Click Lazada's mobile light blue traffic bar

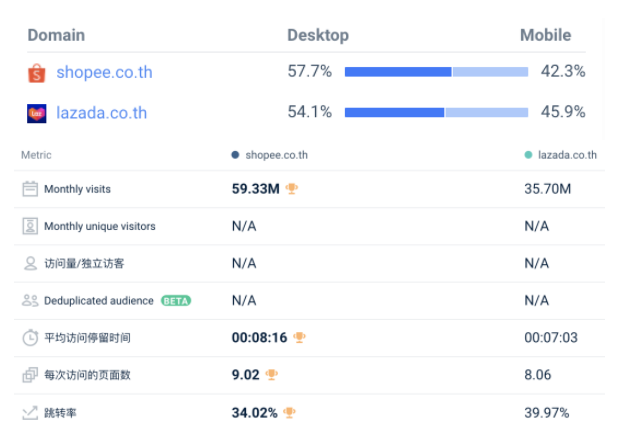[486, 112]
